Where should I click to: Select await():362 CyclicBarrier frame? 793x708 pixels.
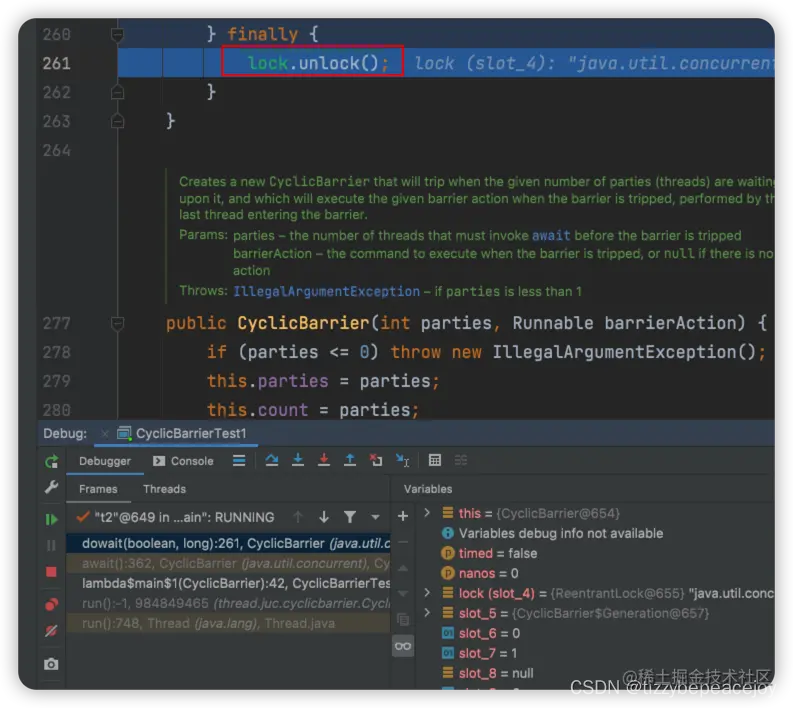[x=228, y=563]
